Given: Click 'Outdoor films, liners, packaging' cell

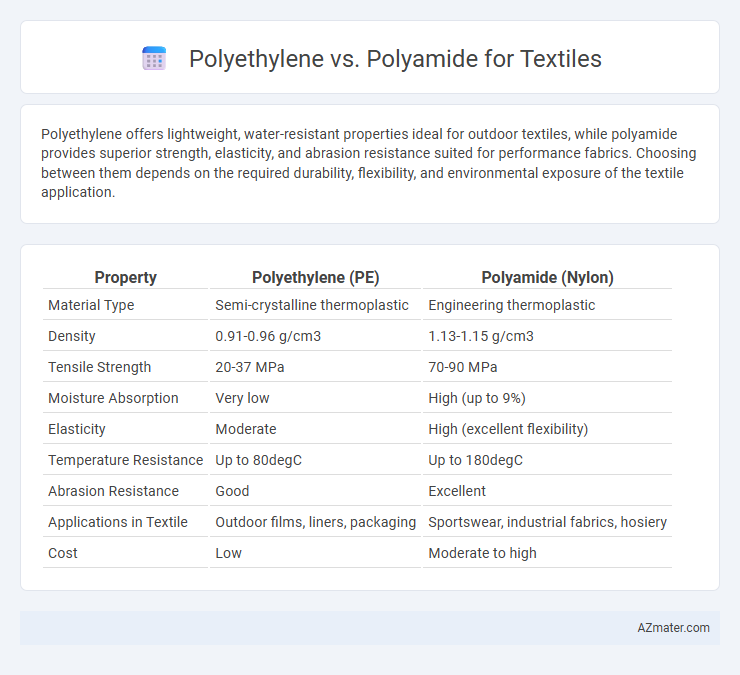Looking at the screenshot, I should pyautogui.click(x=316, y=522).
